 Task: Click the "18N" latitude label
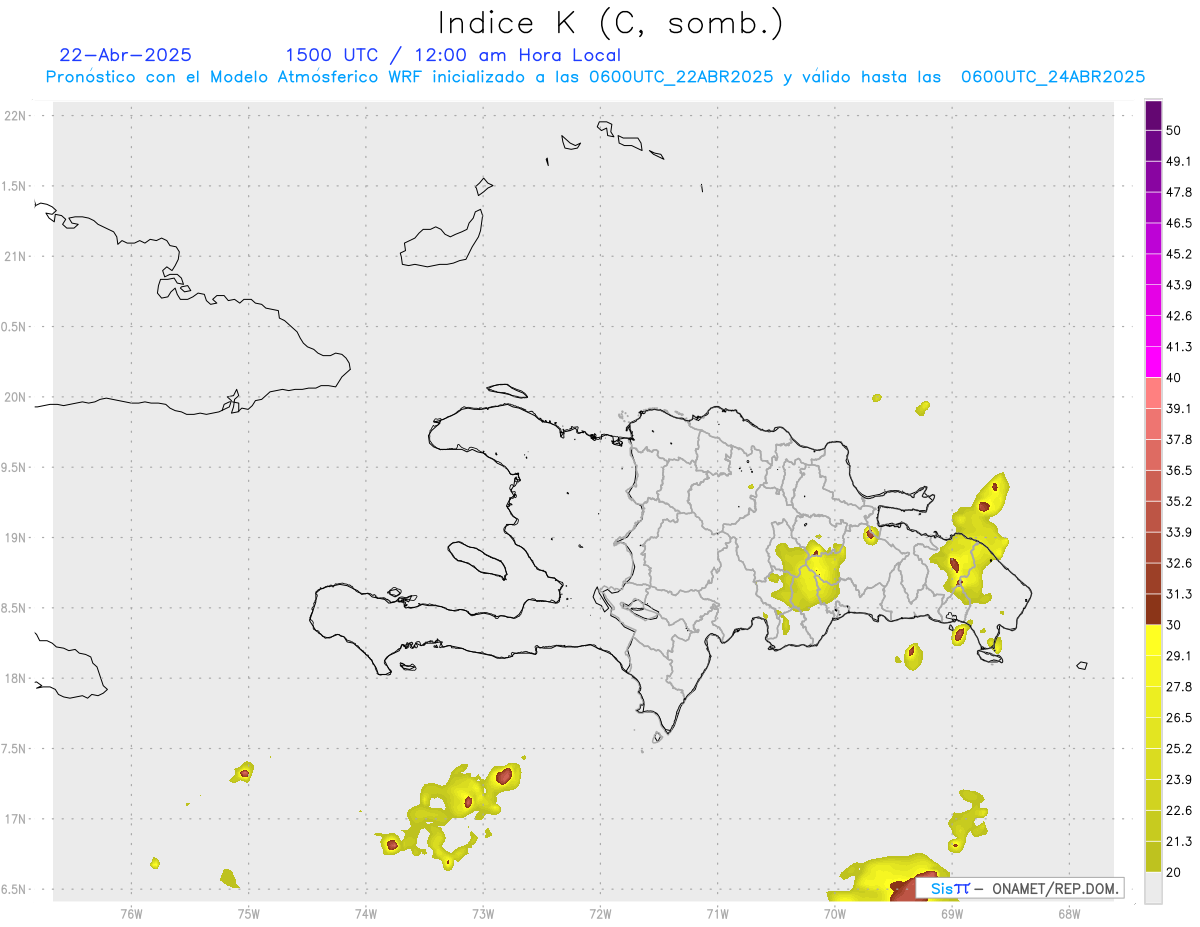point(15,678)
